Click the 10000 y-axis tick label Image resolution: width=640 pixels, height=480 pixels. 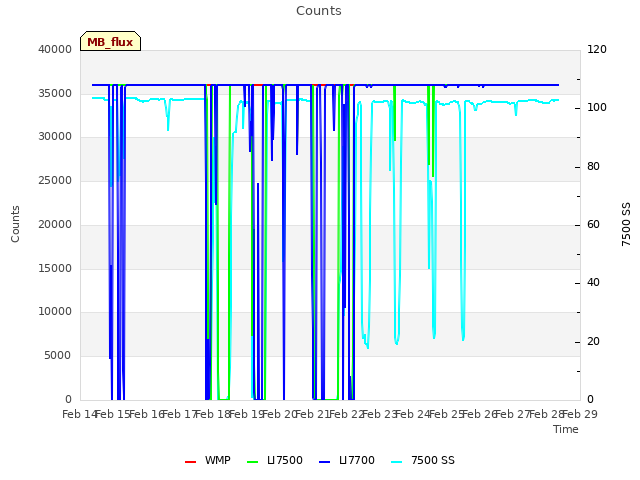click(x=55, y=311)
